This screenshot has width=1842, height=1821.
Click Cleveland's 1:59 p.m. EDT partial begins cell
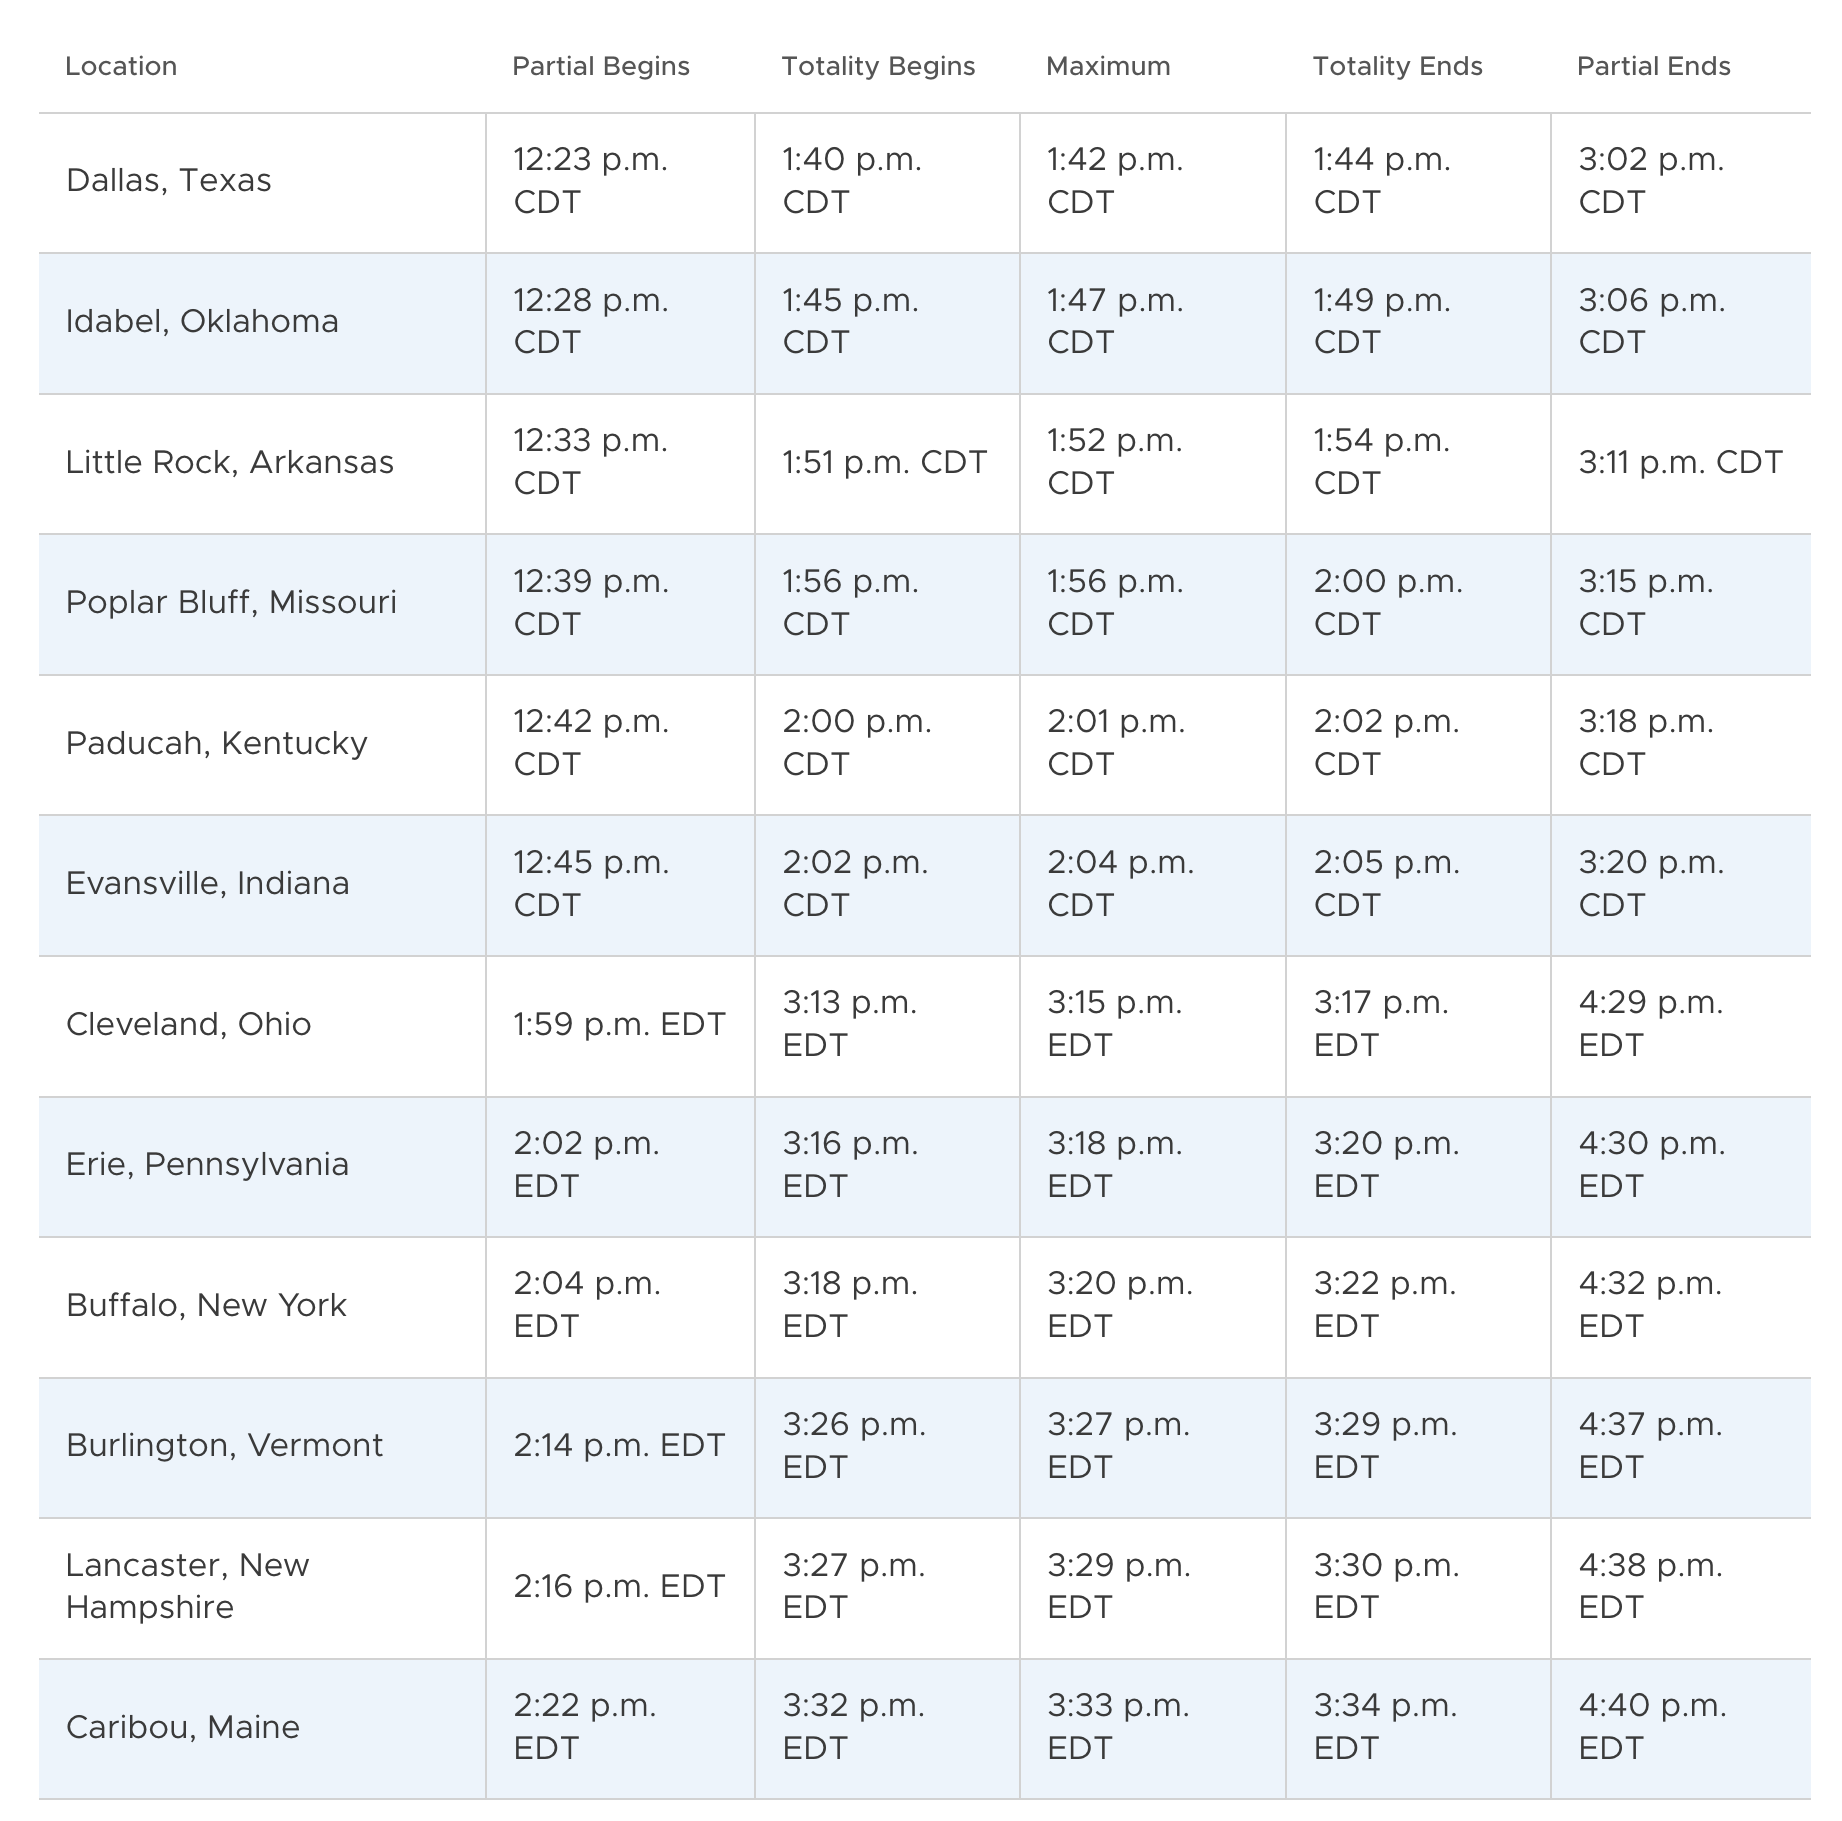coord(620,1026)
